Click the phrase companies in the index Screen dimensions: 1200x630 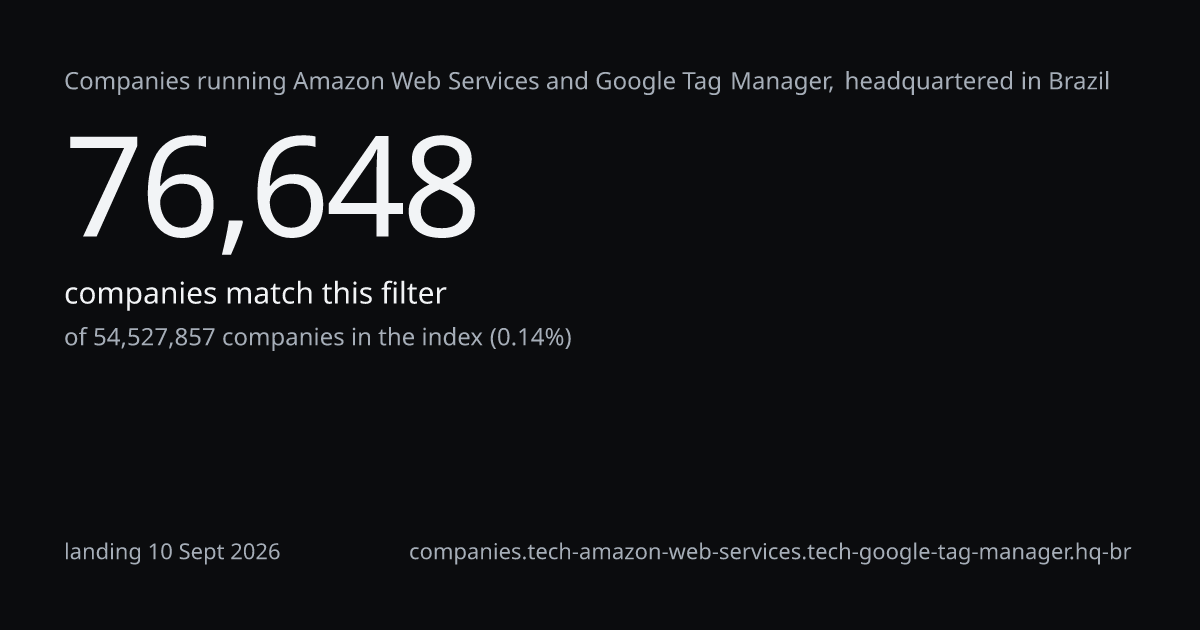tap(352, 338)
